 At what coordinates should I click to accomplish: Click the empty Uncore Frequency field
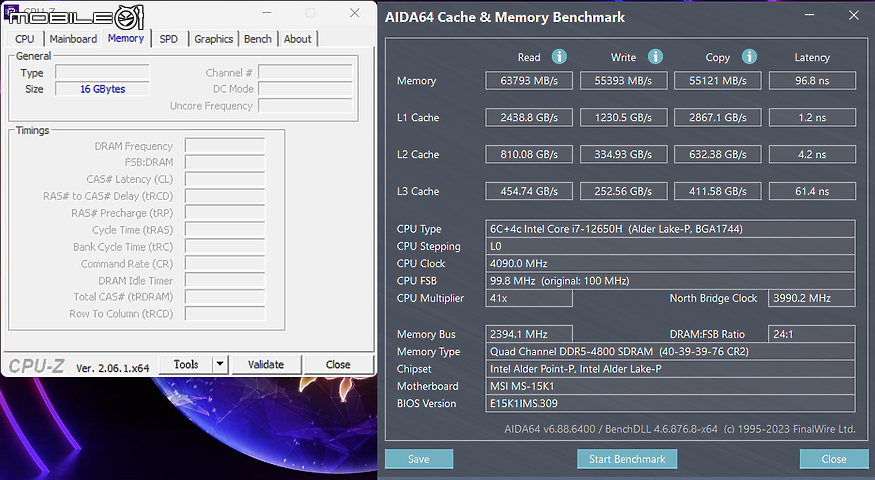coord(305,105)
